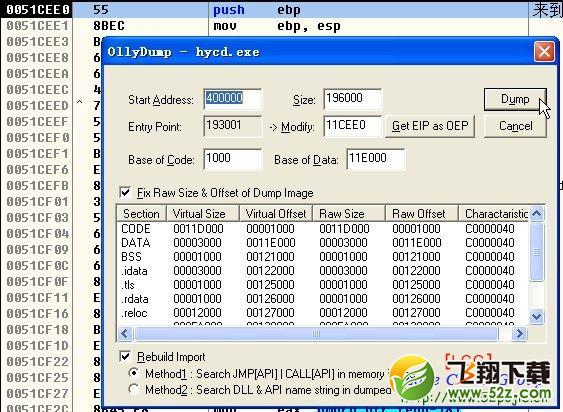Viewport: 563px width, 412px height.
Task: Click section list scroll right arrow
Action: tap(520, 334)
